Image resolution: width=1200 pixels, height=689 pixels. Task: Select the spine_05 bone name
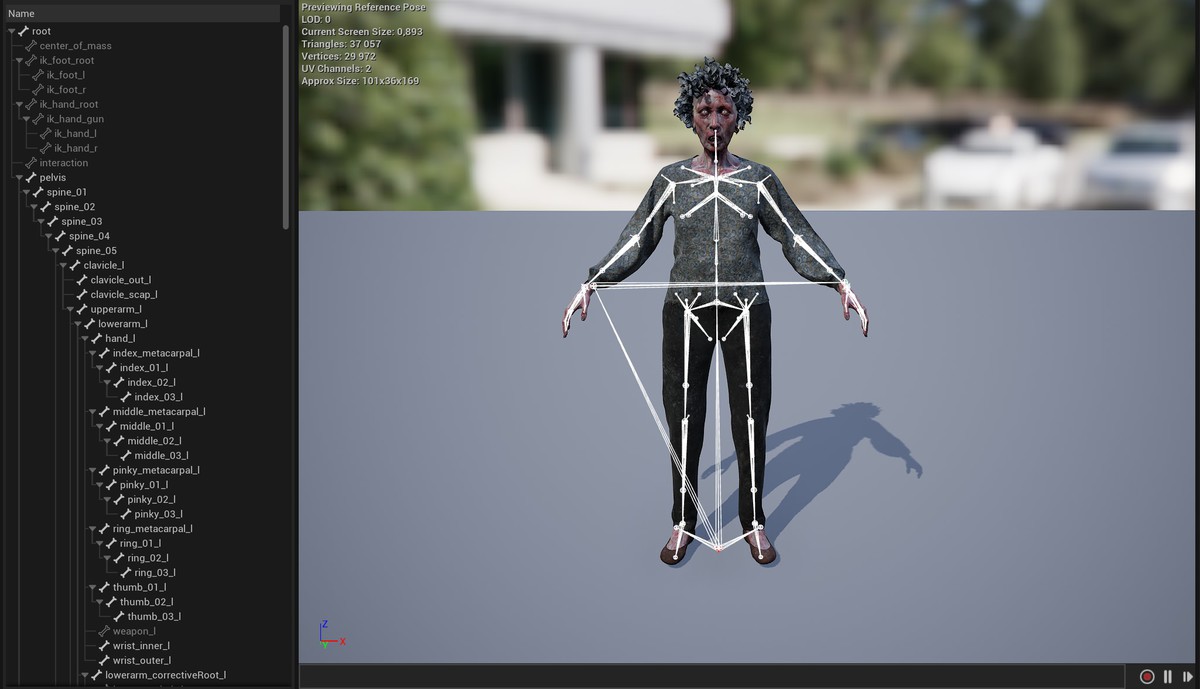click(96, 251)
